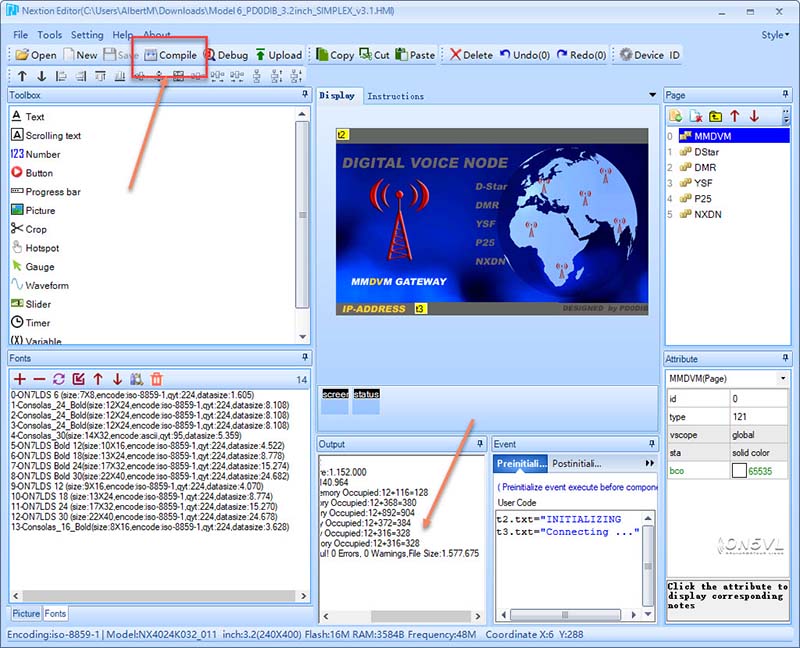Viewport: 800px width, 648px height.
Task: Select the Progress bar component
Action: pyautogui.click(x=46, y=192)
